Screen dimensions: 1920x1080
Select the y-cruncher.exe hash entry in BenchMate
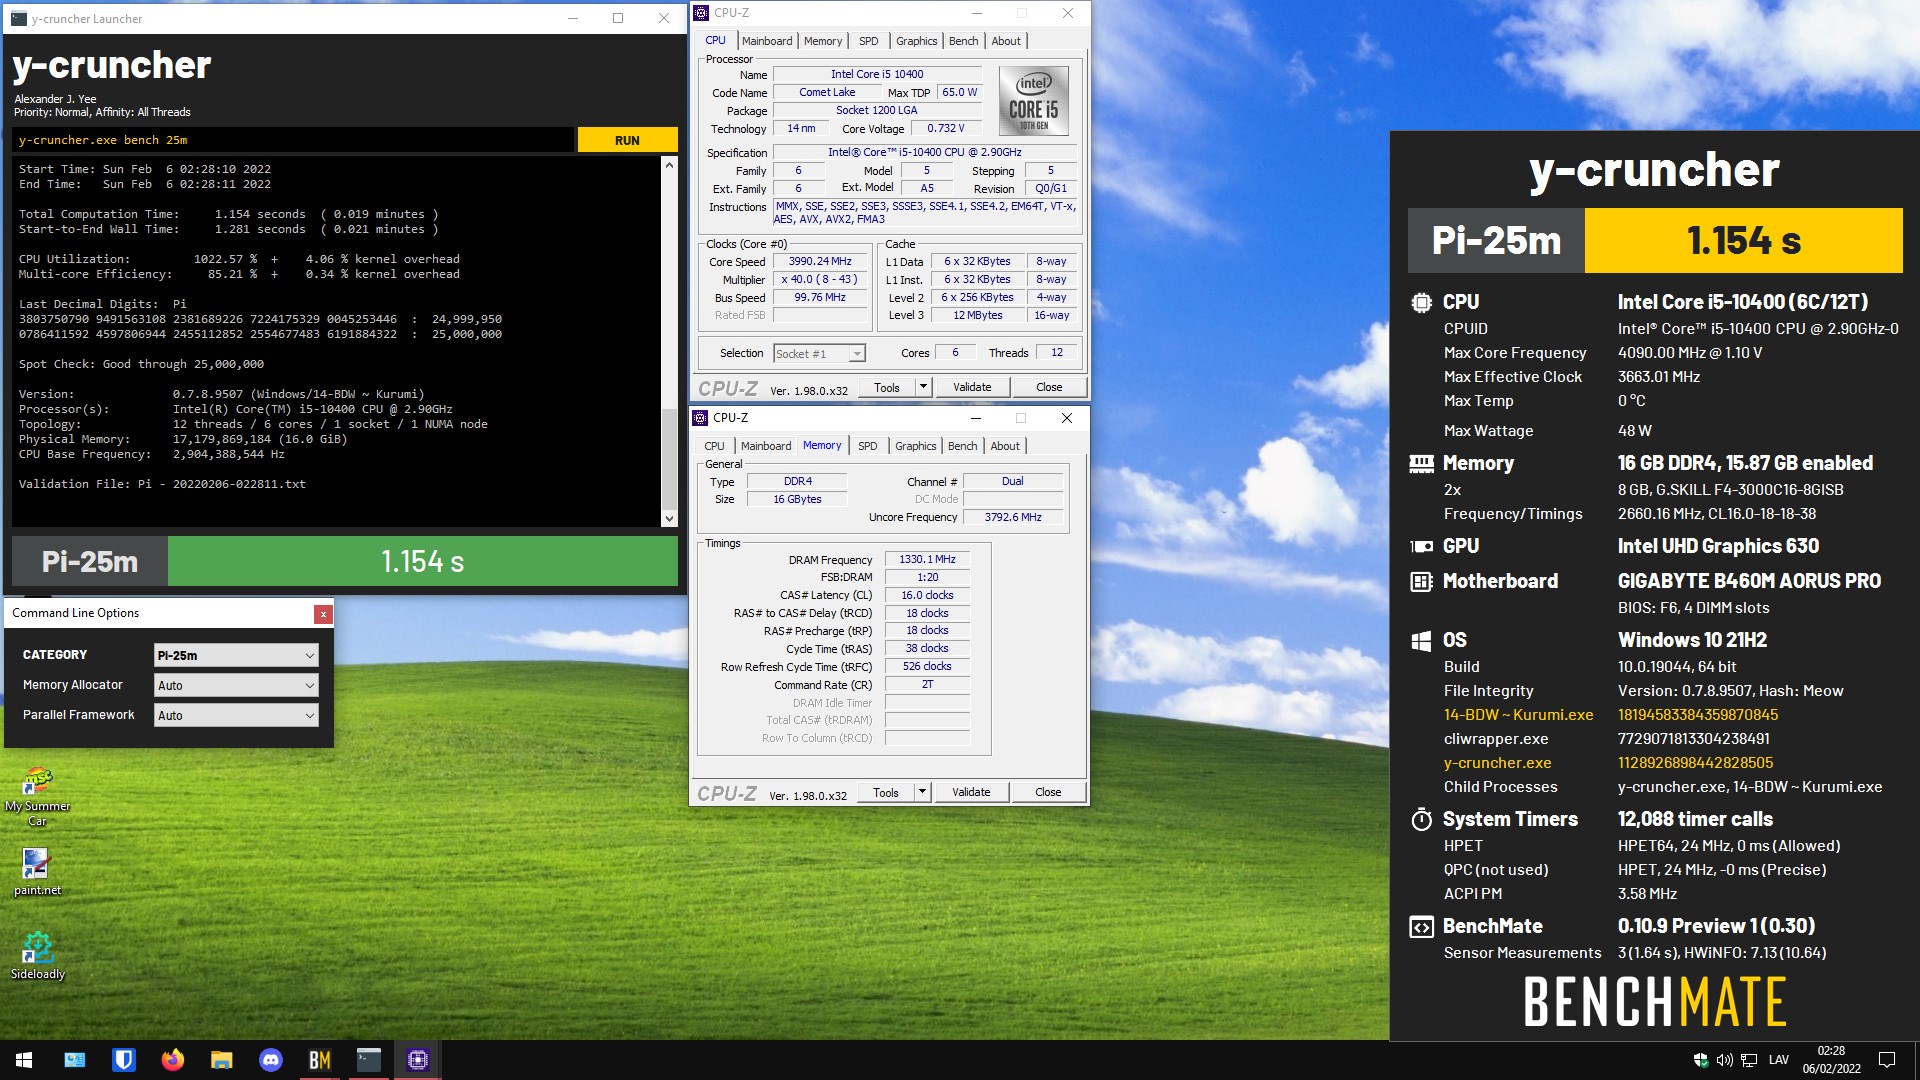pyautogui.click(x=1608, y=763)
